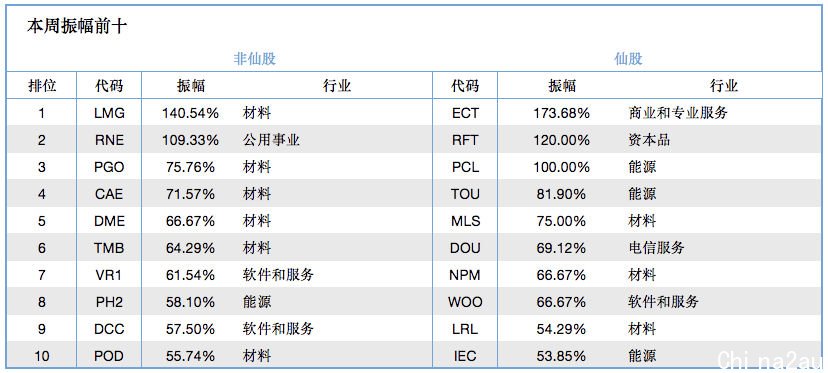
Task: Select the 排位 column header
Action: pos(42,86)
